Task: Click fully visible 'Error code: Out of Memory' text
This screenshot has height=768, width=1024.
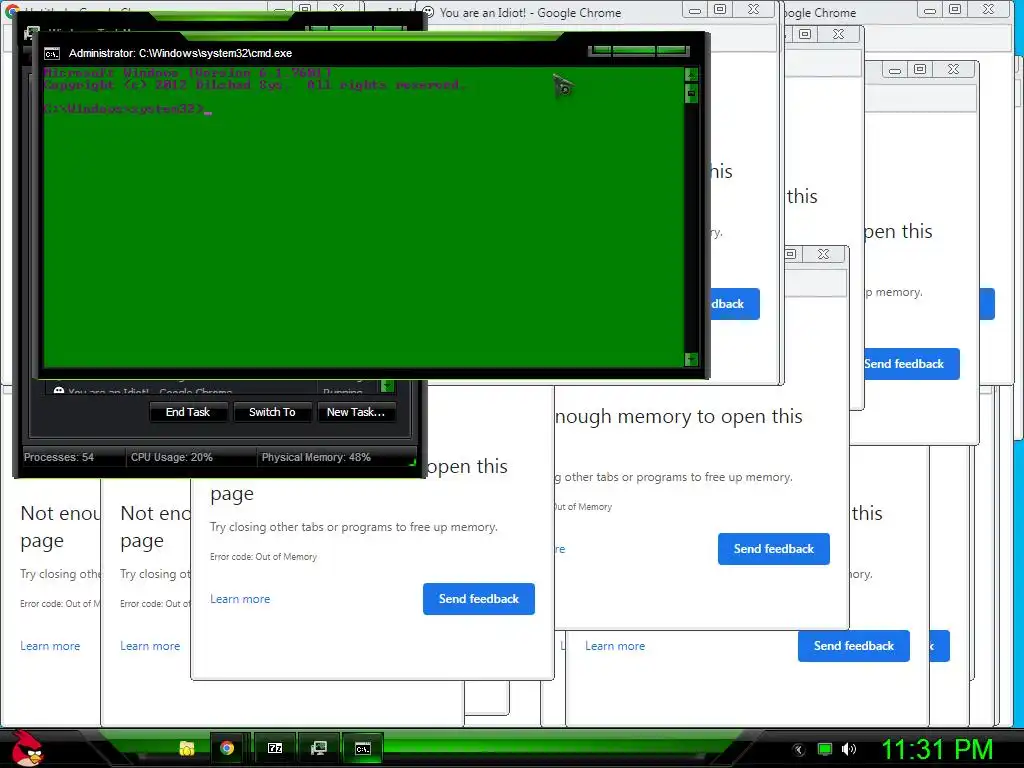Action: pyautogui.click(x=263, y=557)
